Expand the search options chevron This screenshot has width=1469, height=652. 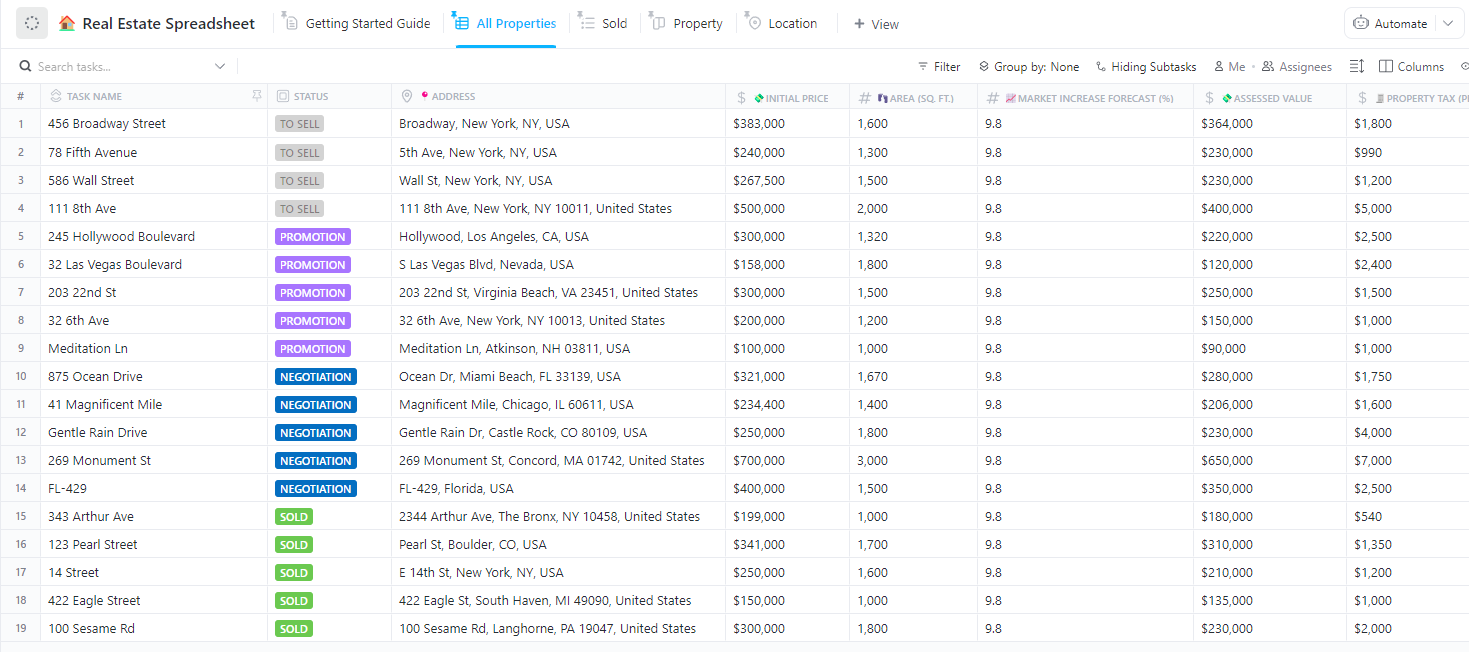pyautogui.click(x=220, y=66)
